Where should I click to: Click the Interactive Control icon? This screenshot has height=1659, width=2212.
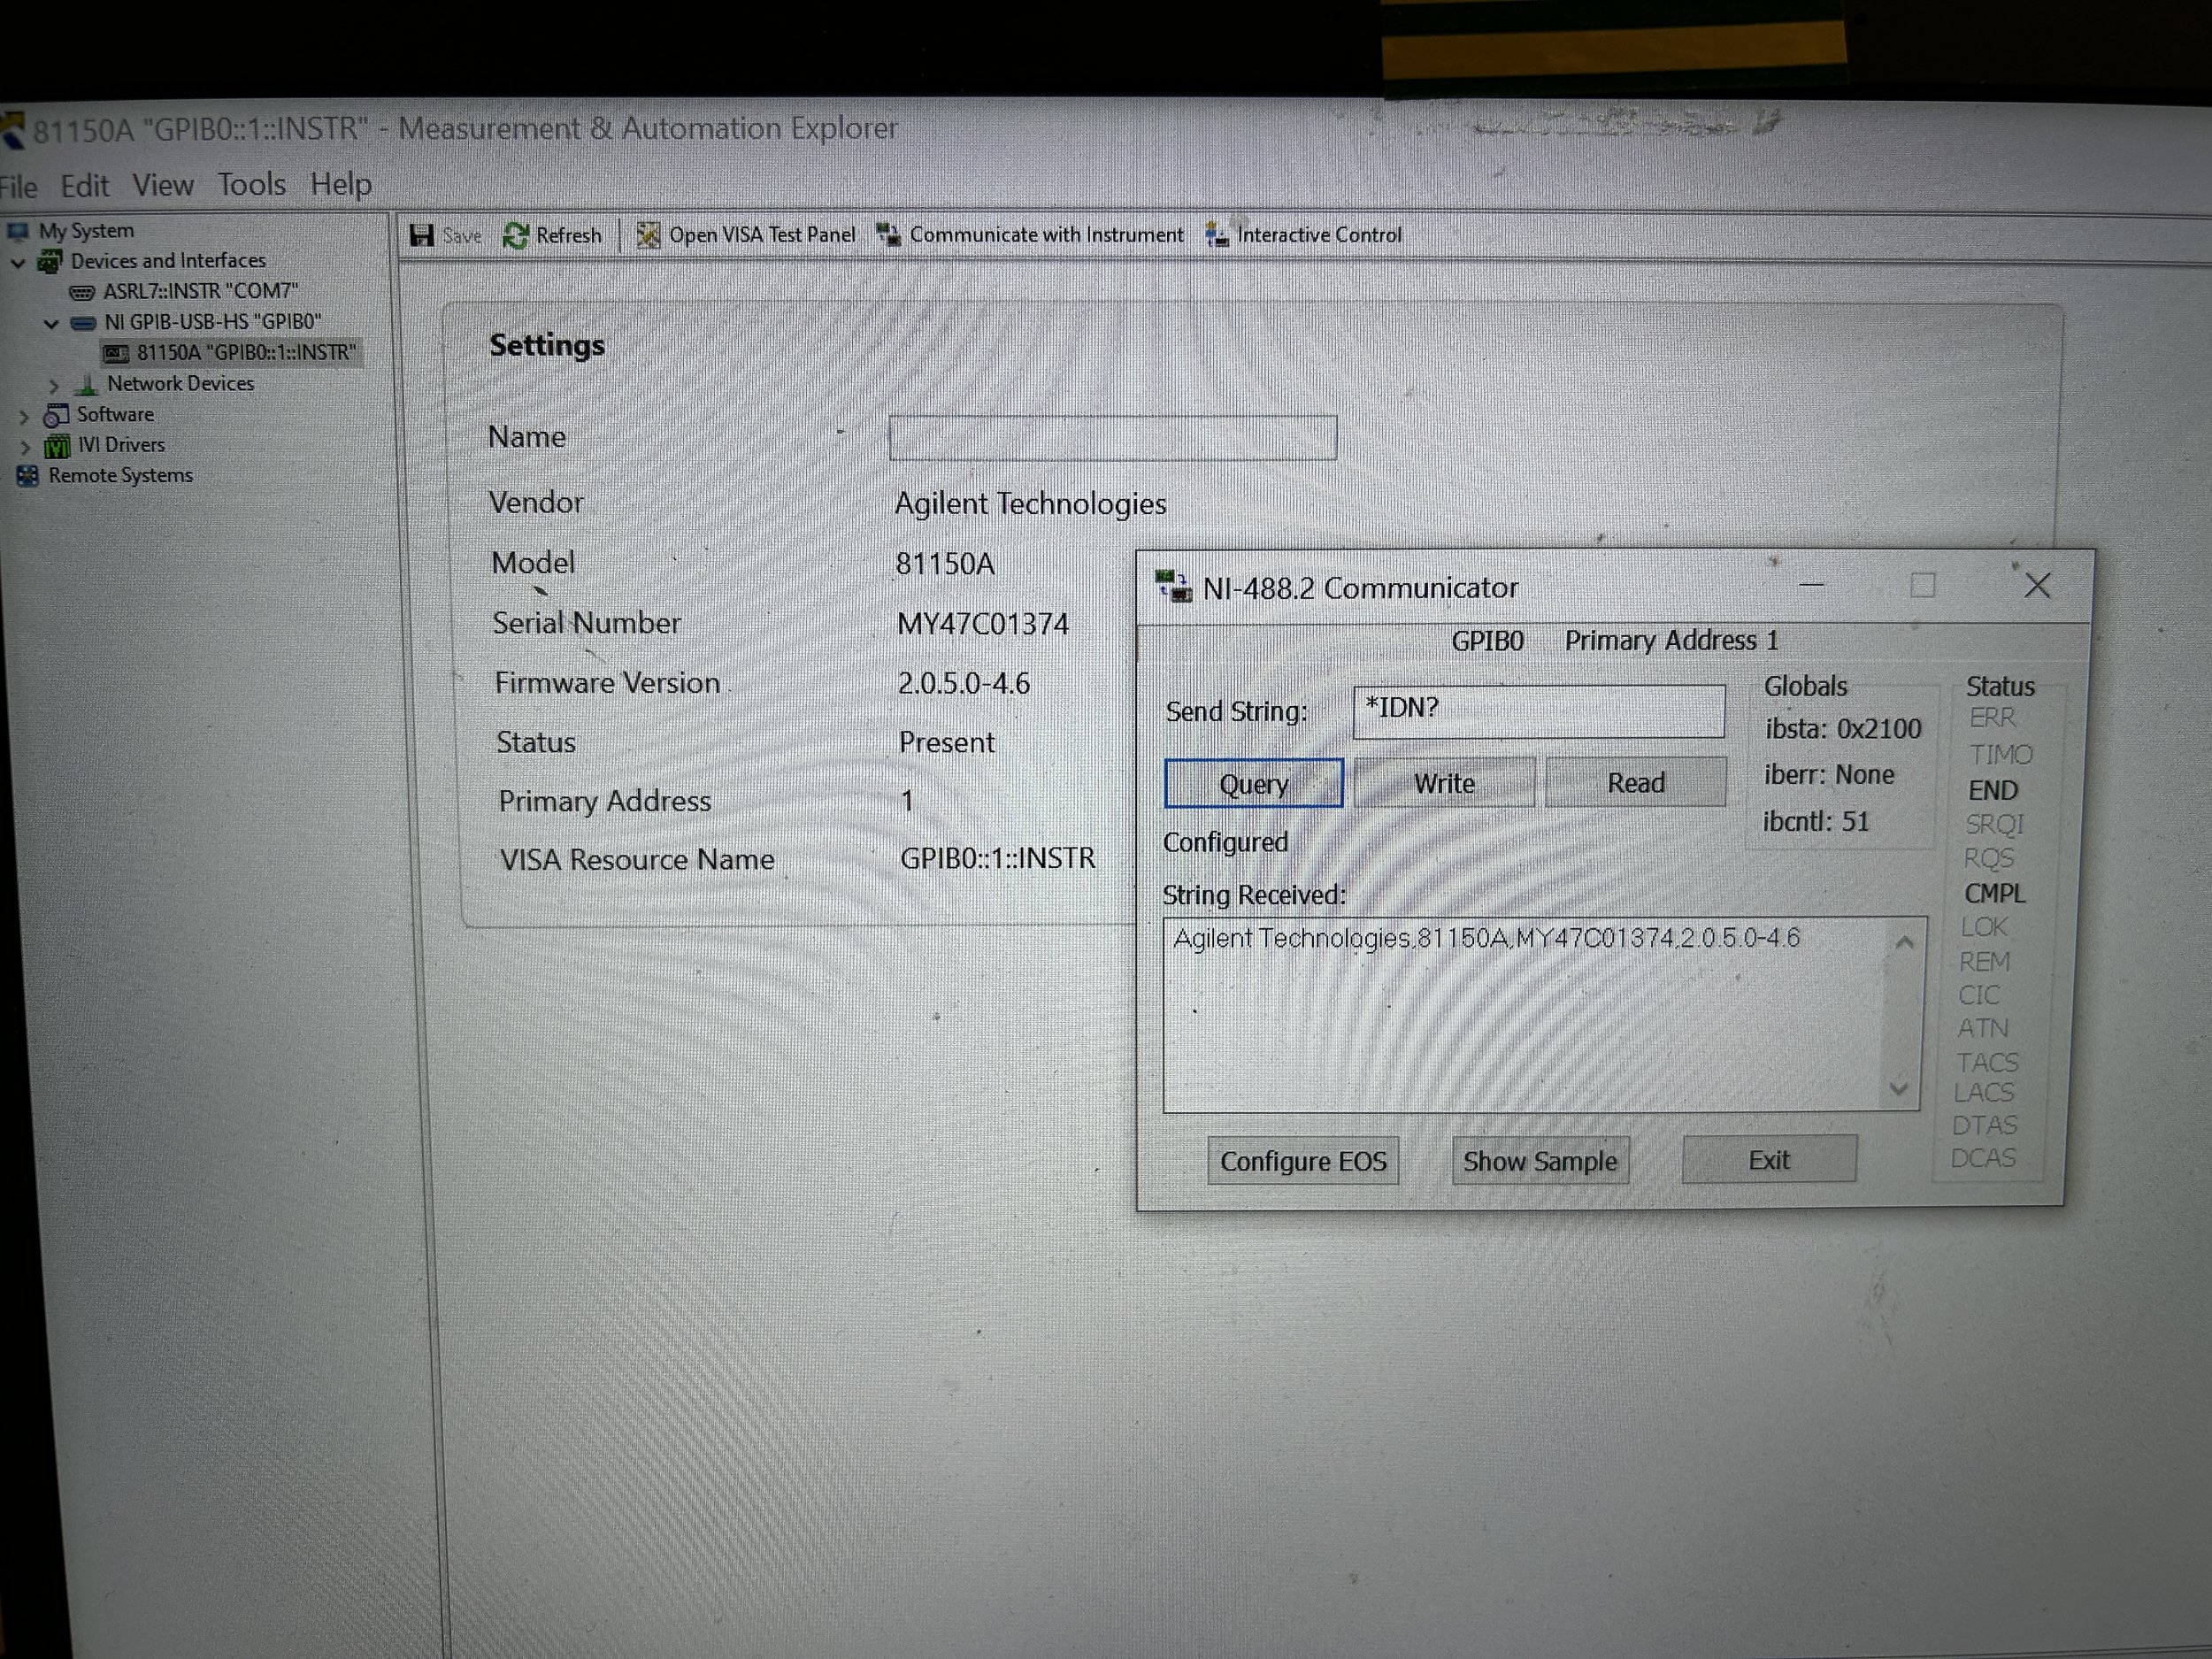click(1217, 234)
